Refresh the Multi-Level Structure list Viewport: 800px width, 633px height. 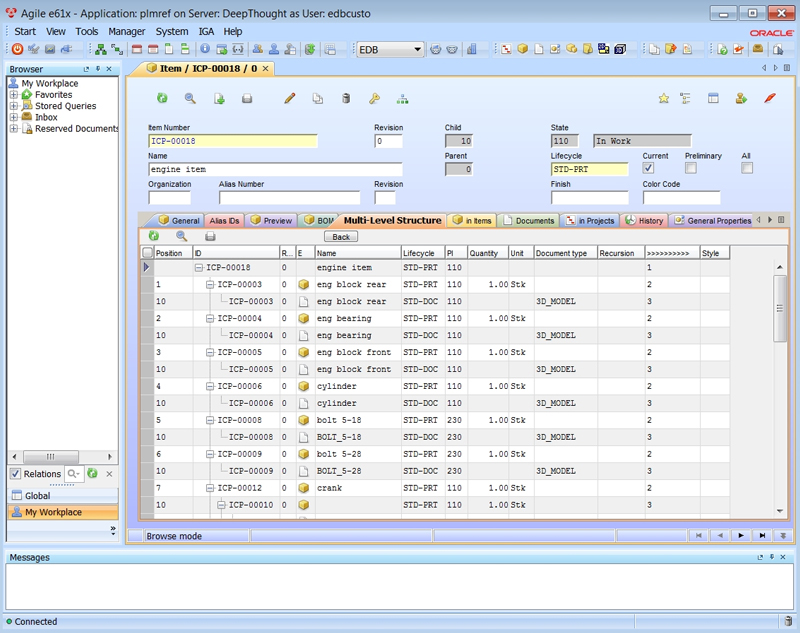pos(154,236)
